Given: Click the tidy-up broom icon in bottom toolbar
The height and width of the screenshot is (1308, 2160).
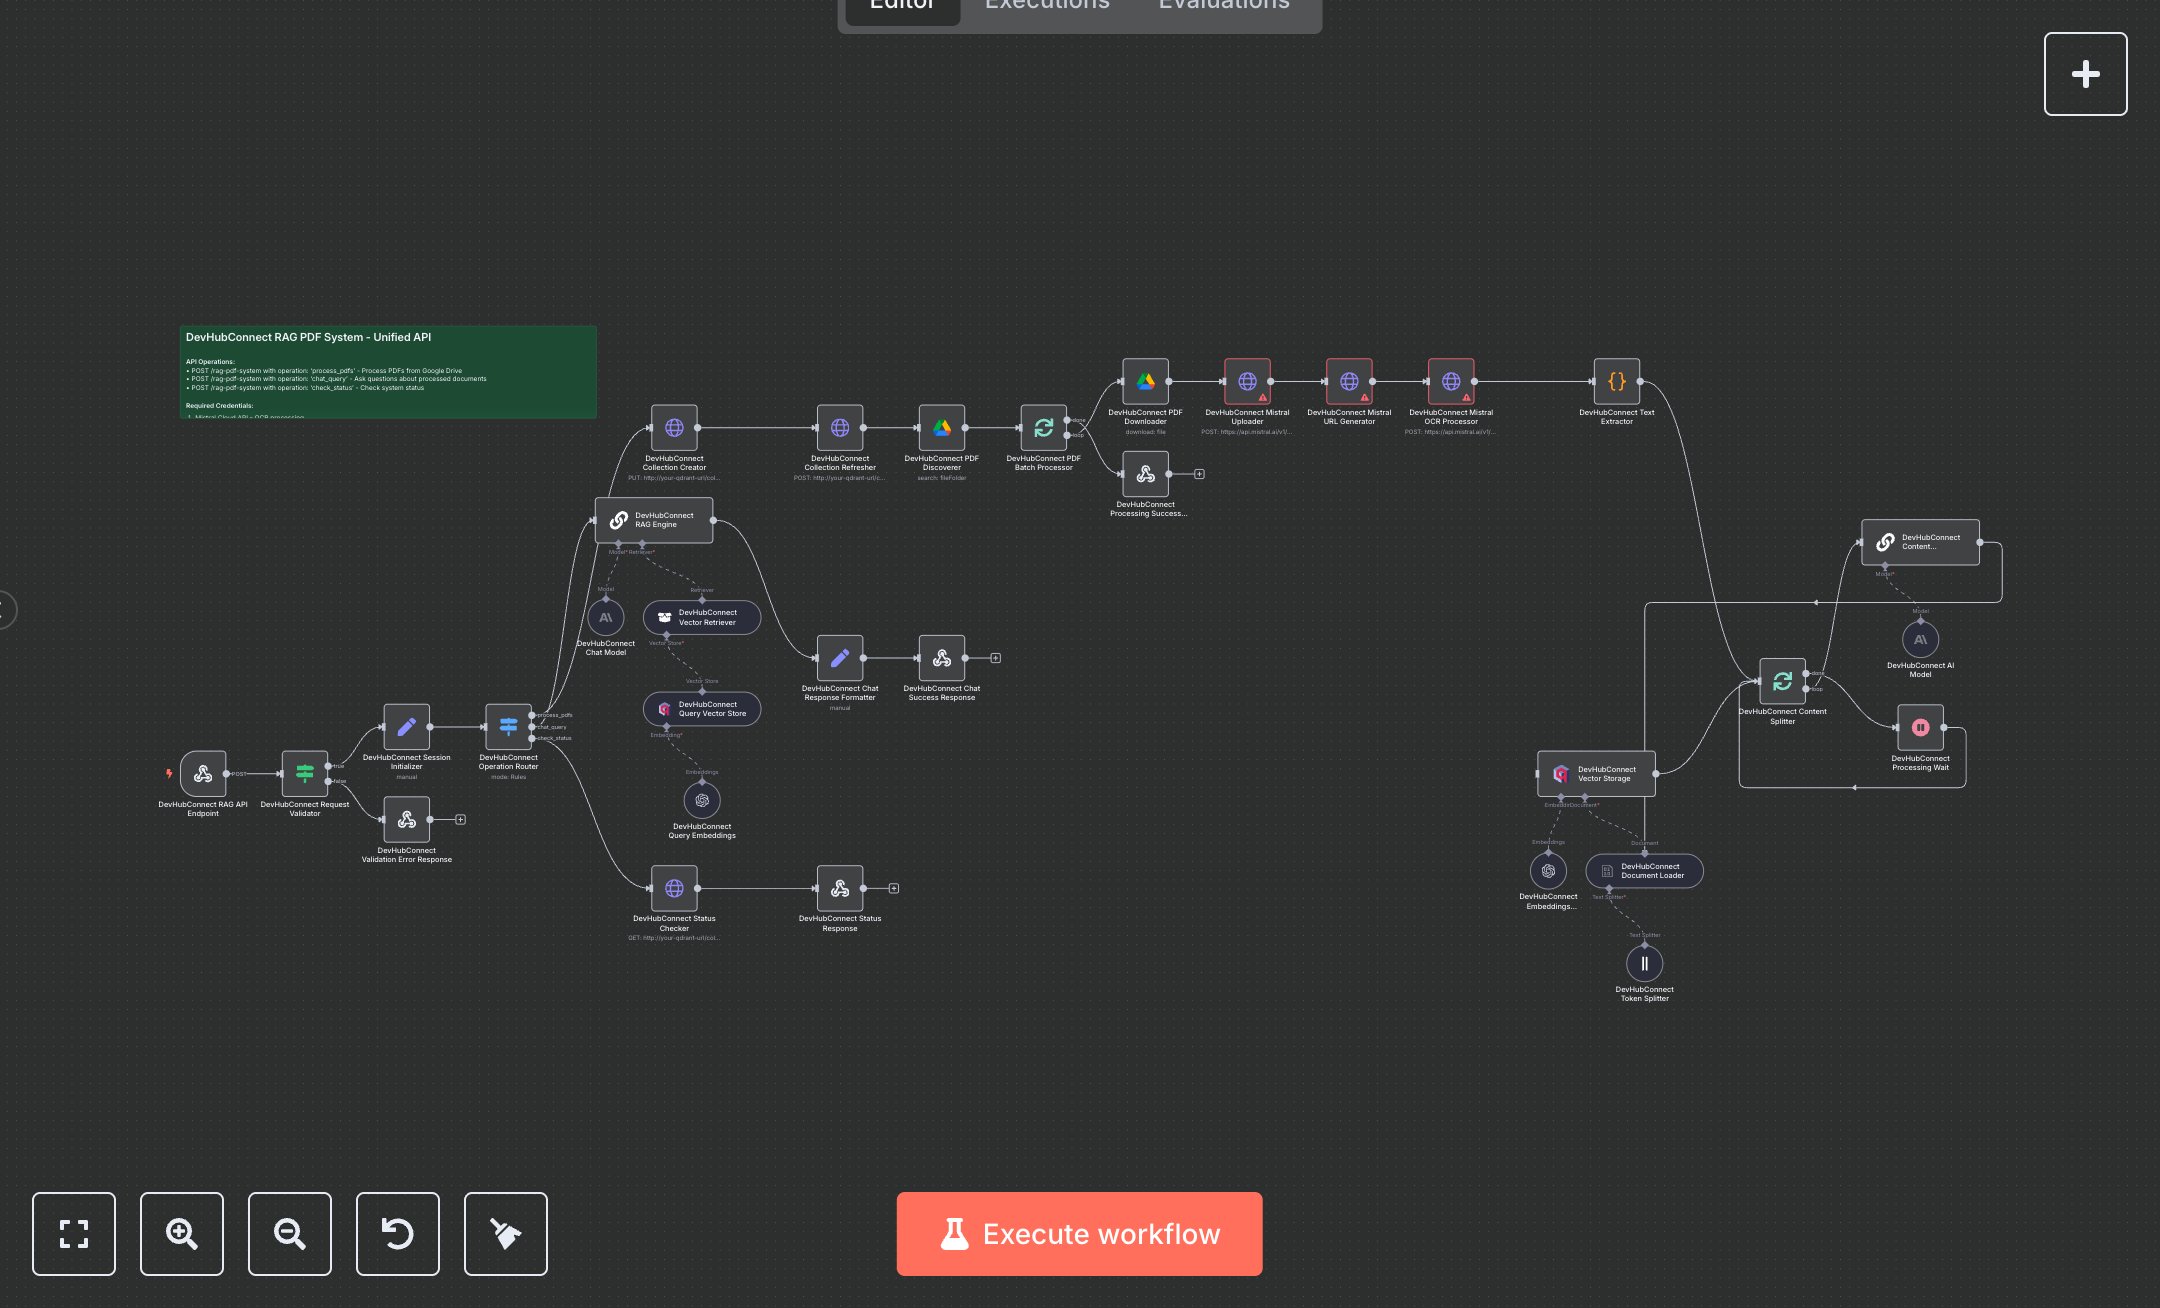Looking at the screenshot, I should (x=505, y=1234).
